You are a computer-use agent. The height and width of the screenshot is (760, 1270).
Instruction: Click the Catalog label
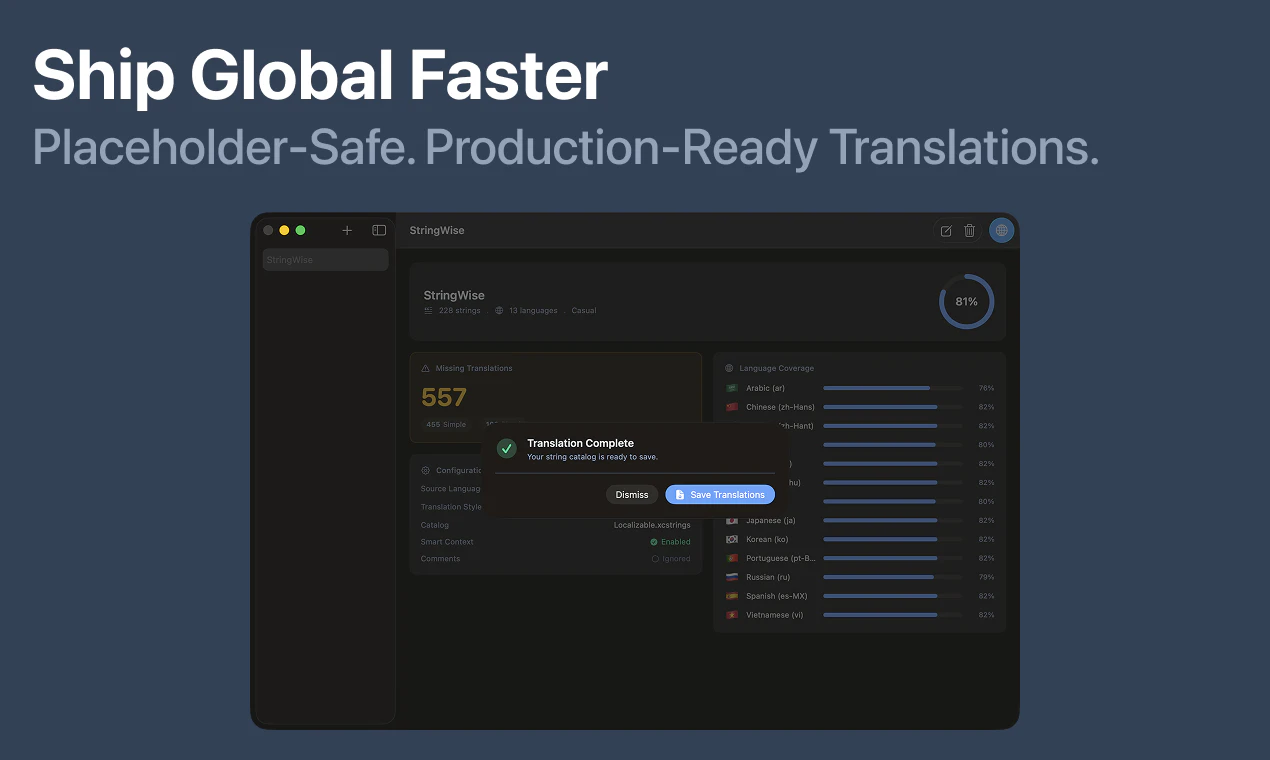(x=435, y=525)
